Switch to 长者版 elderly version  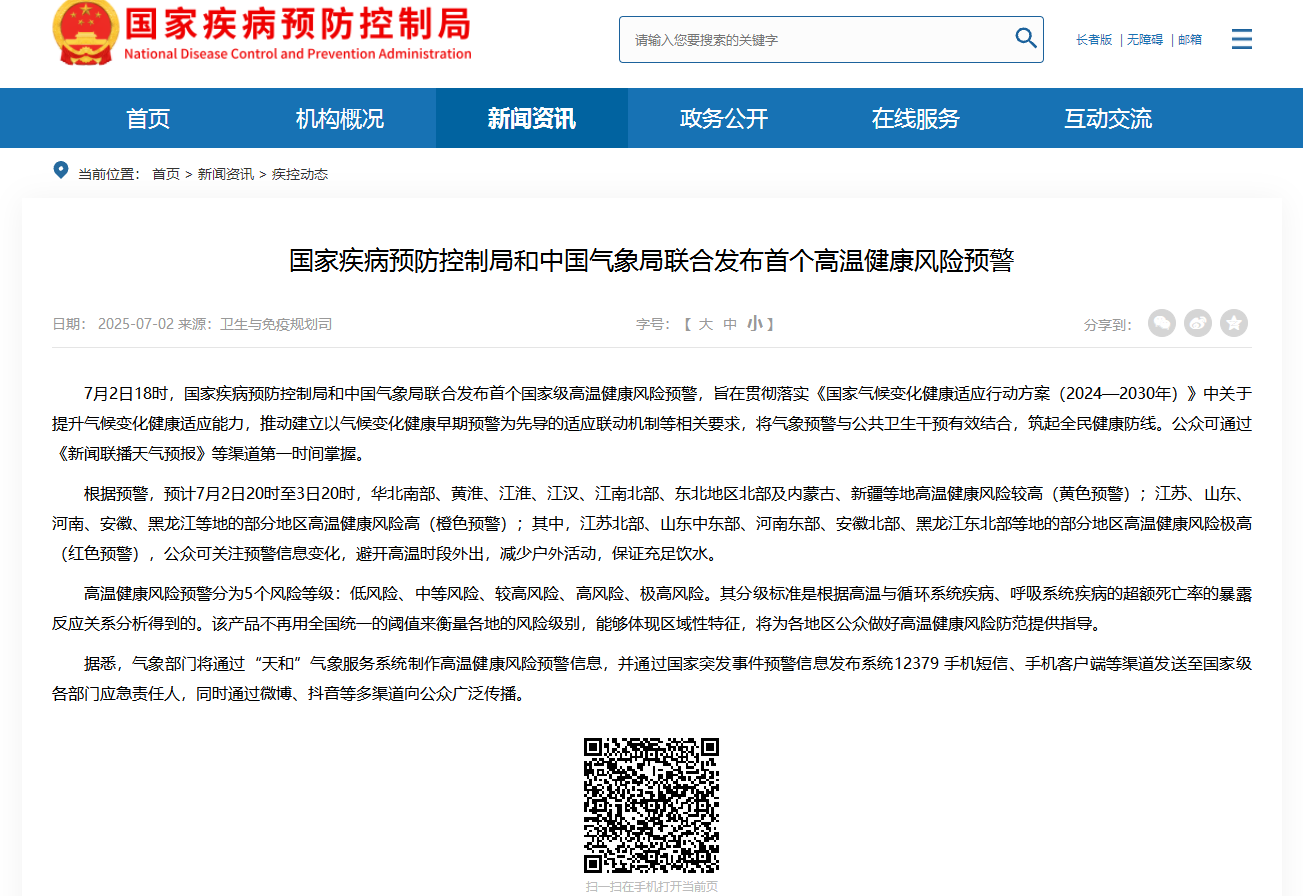point(1093,40)
